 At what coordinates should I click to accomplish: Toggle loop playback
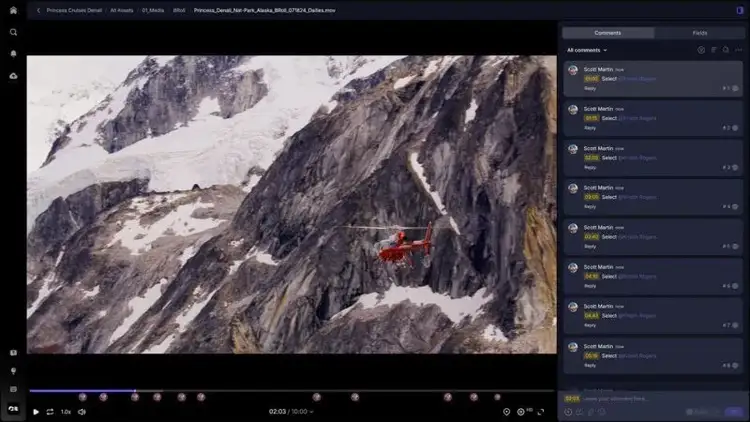(x=50, y=411)
